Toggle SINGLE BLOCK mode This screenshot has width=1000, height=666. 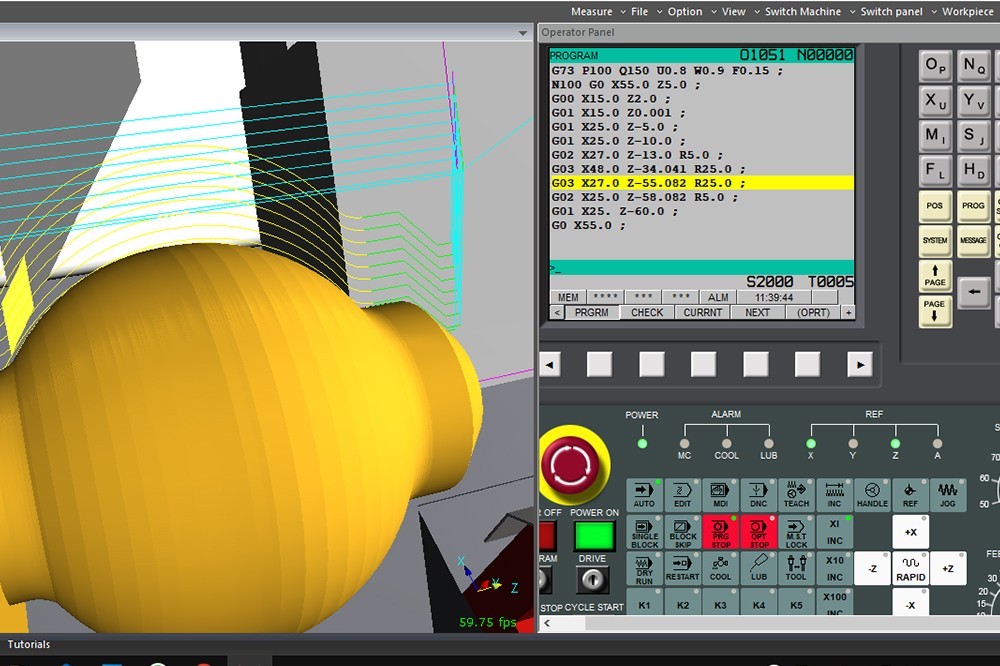pyautogui.click(x=645, y=532)
